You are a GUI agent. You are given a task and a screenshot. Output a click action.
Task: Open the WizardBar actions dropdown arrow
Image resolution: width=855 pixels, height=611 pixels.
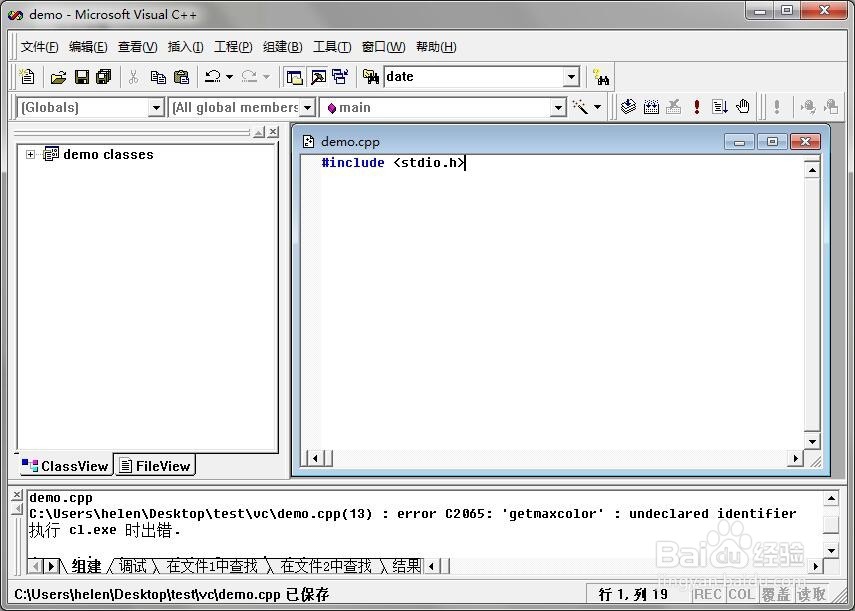[x=598, y=107]
